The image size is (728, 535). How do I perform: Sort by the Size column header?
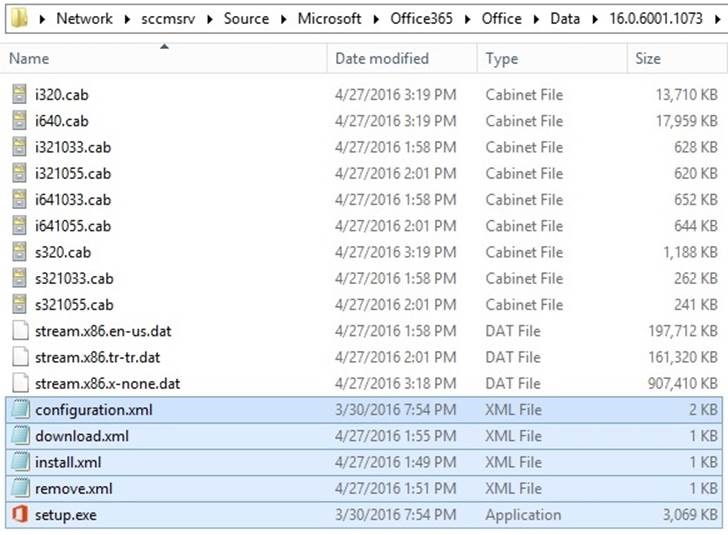[676, 59]
